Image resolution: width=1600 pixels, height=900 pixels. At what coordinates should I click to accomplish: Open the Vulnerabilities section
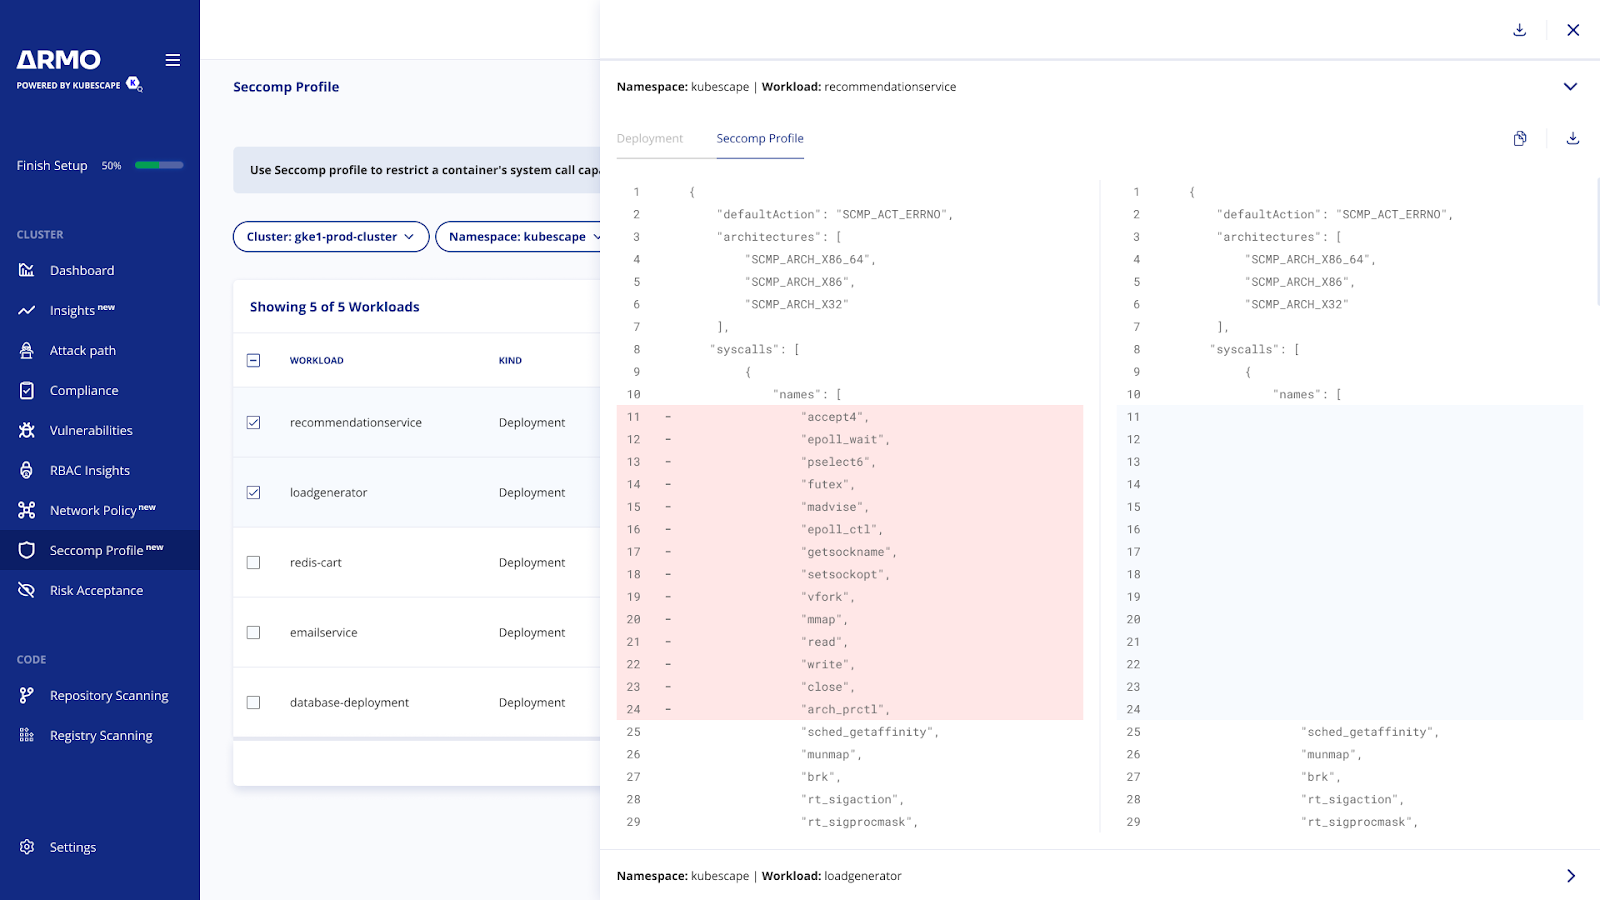(x=91, y=430)
